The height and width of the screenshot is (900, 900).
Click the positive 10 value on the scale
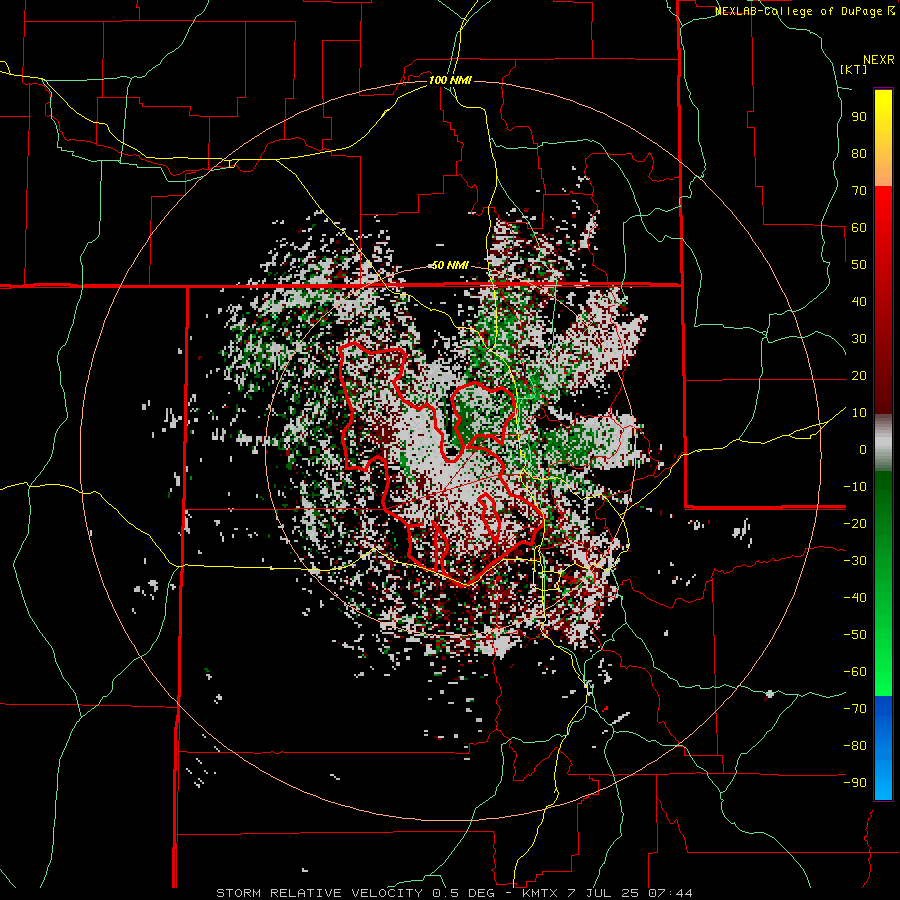(x=859, y=413)
